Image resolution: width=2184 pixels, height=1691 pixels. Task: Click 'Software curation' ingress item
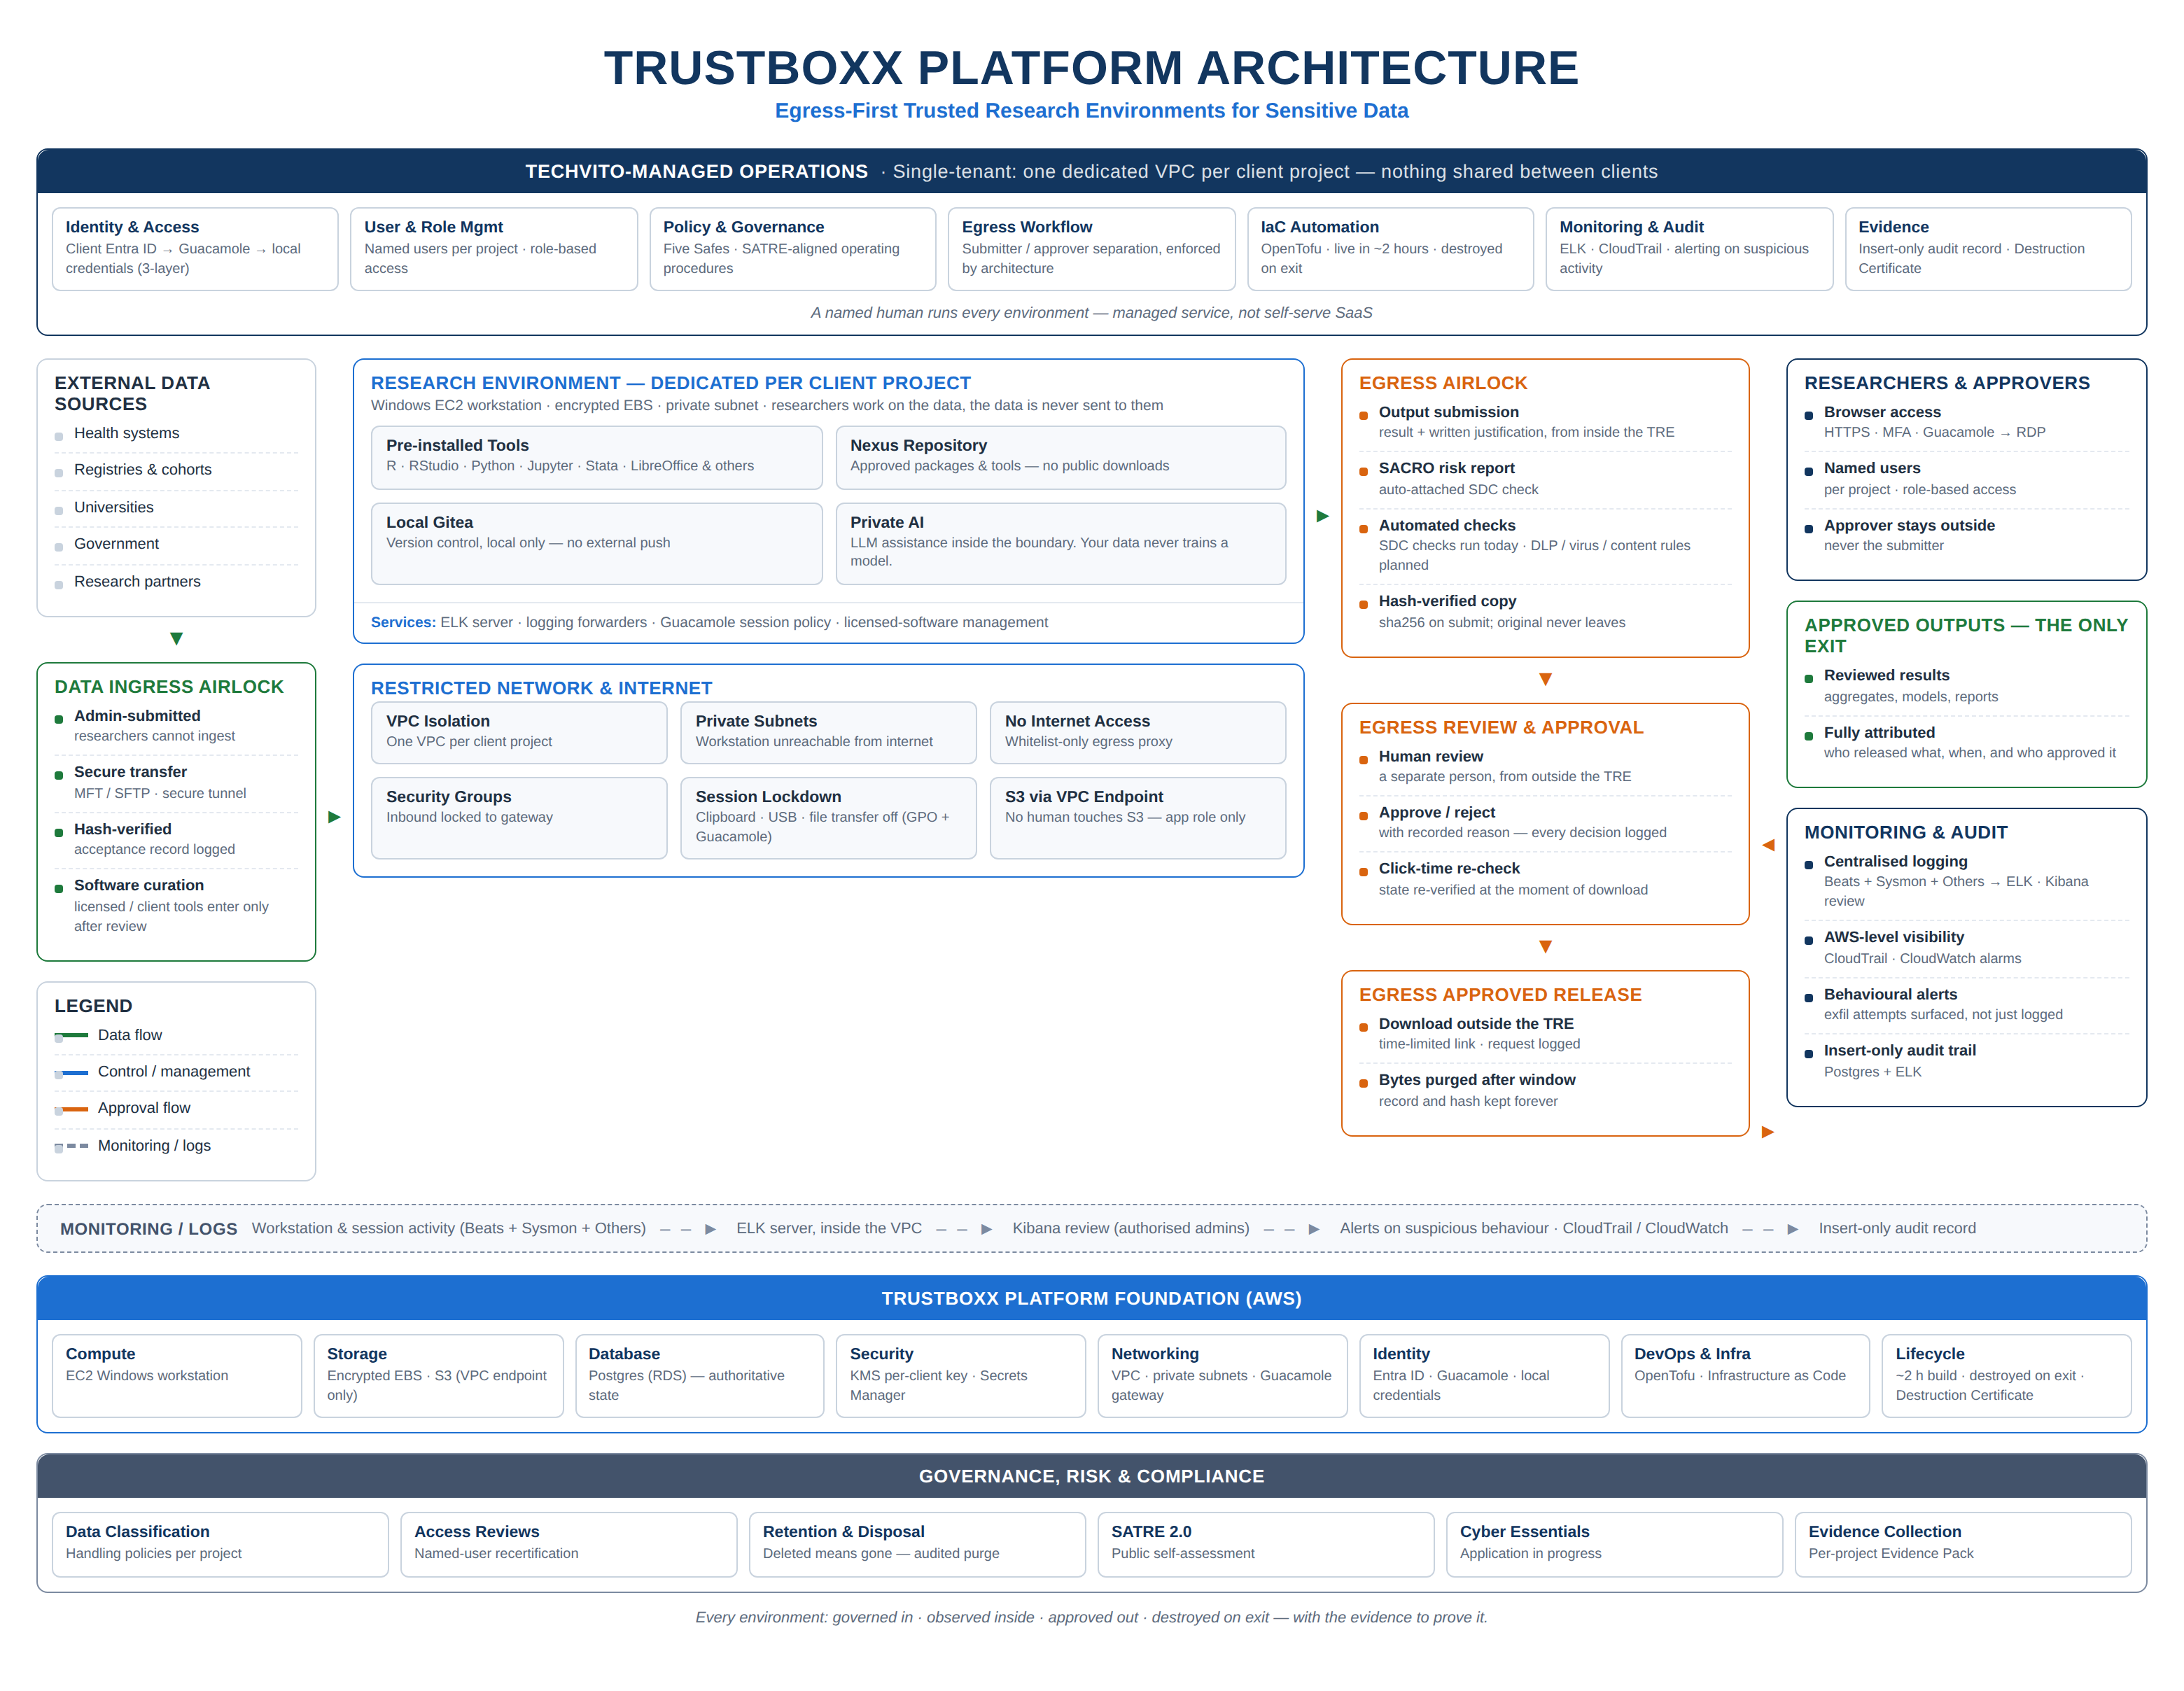tap(139, 885)
